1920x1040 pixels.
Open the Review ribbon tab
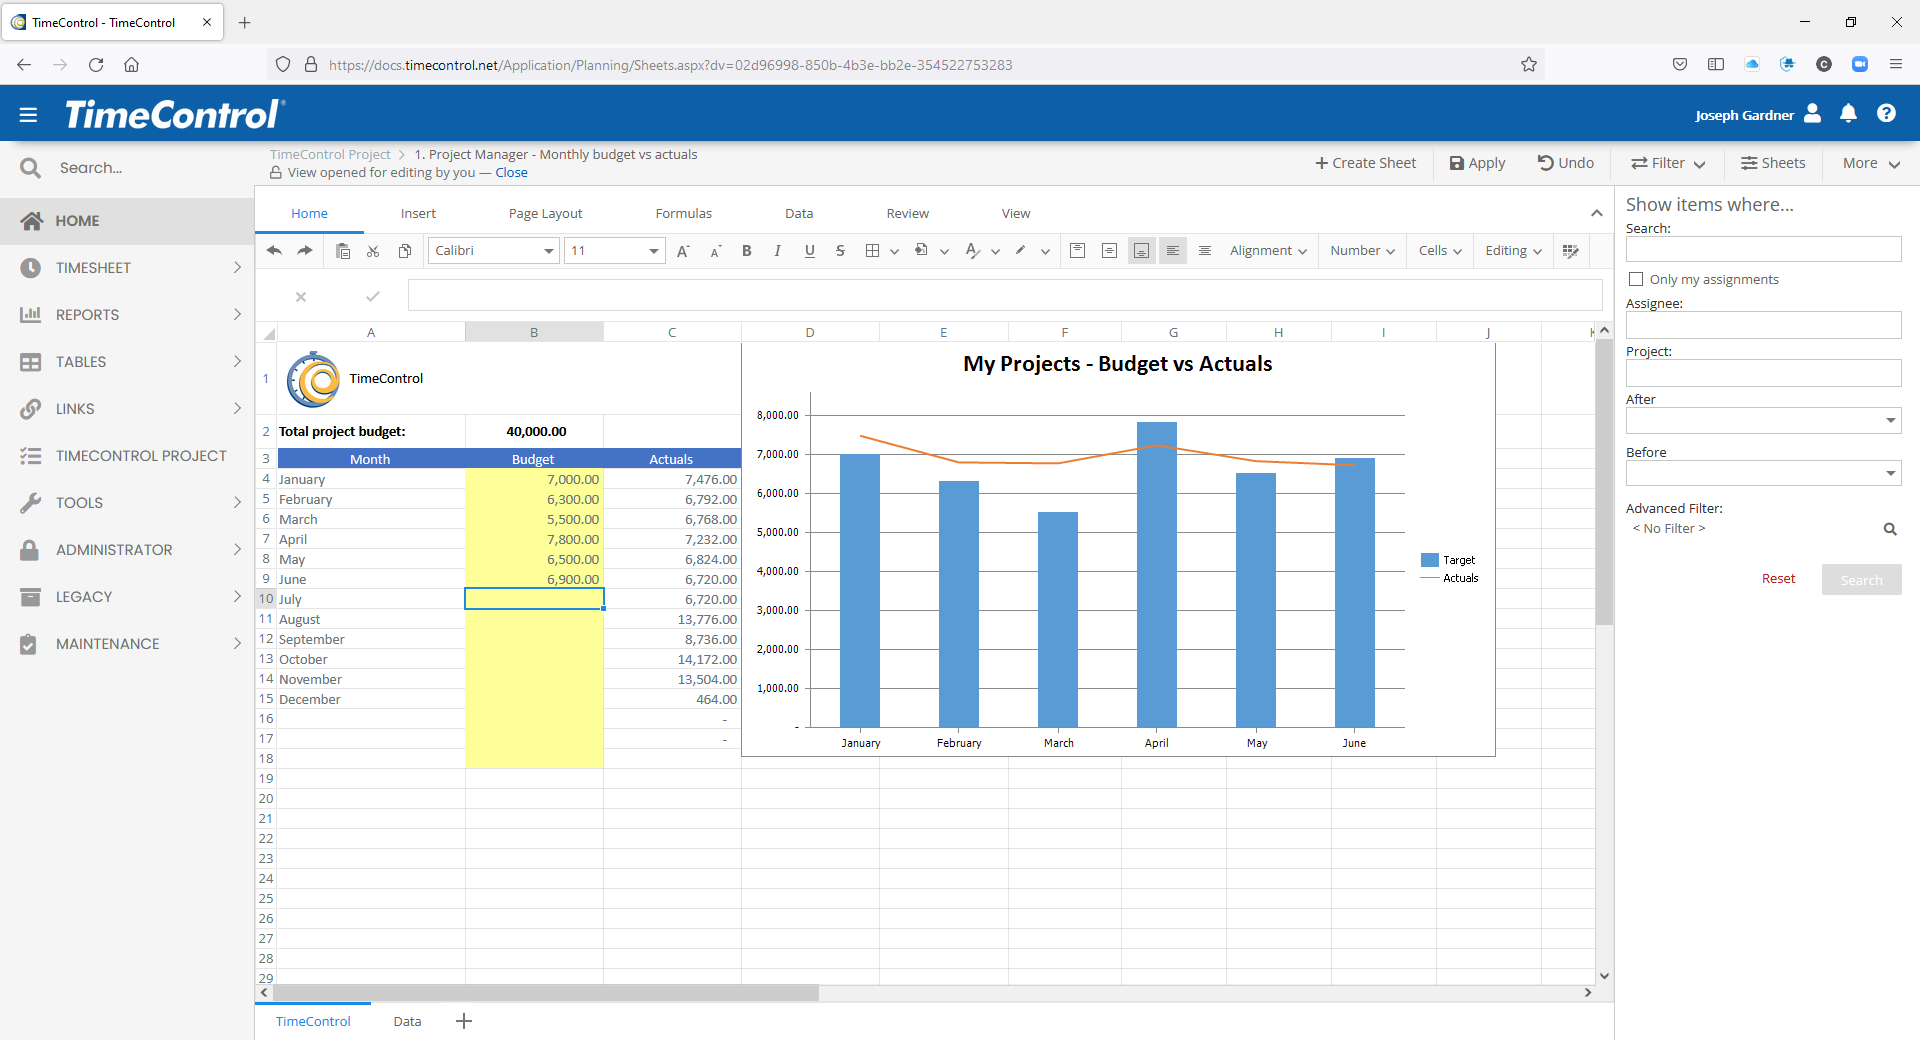(x=908, y=214)
